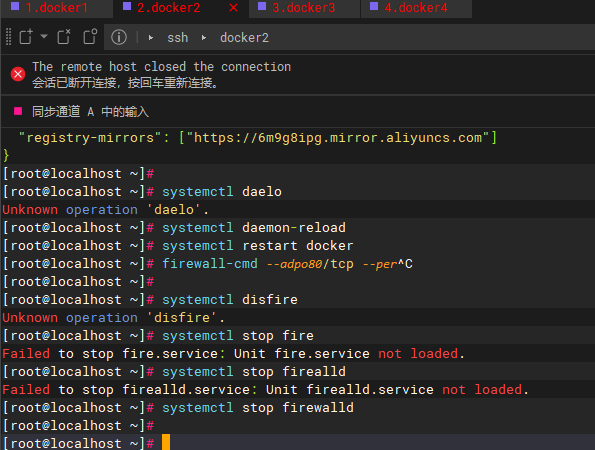Switch to the 3.docker3 tab
Viewport: 595px width, 450px height.
click(304, 8)
